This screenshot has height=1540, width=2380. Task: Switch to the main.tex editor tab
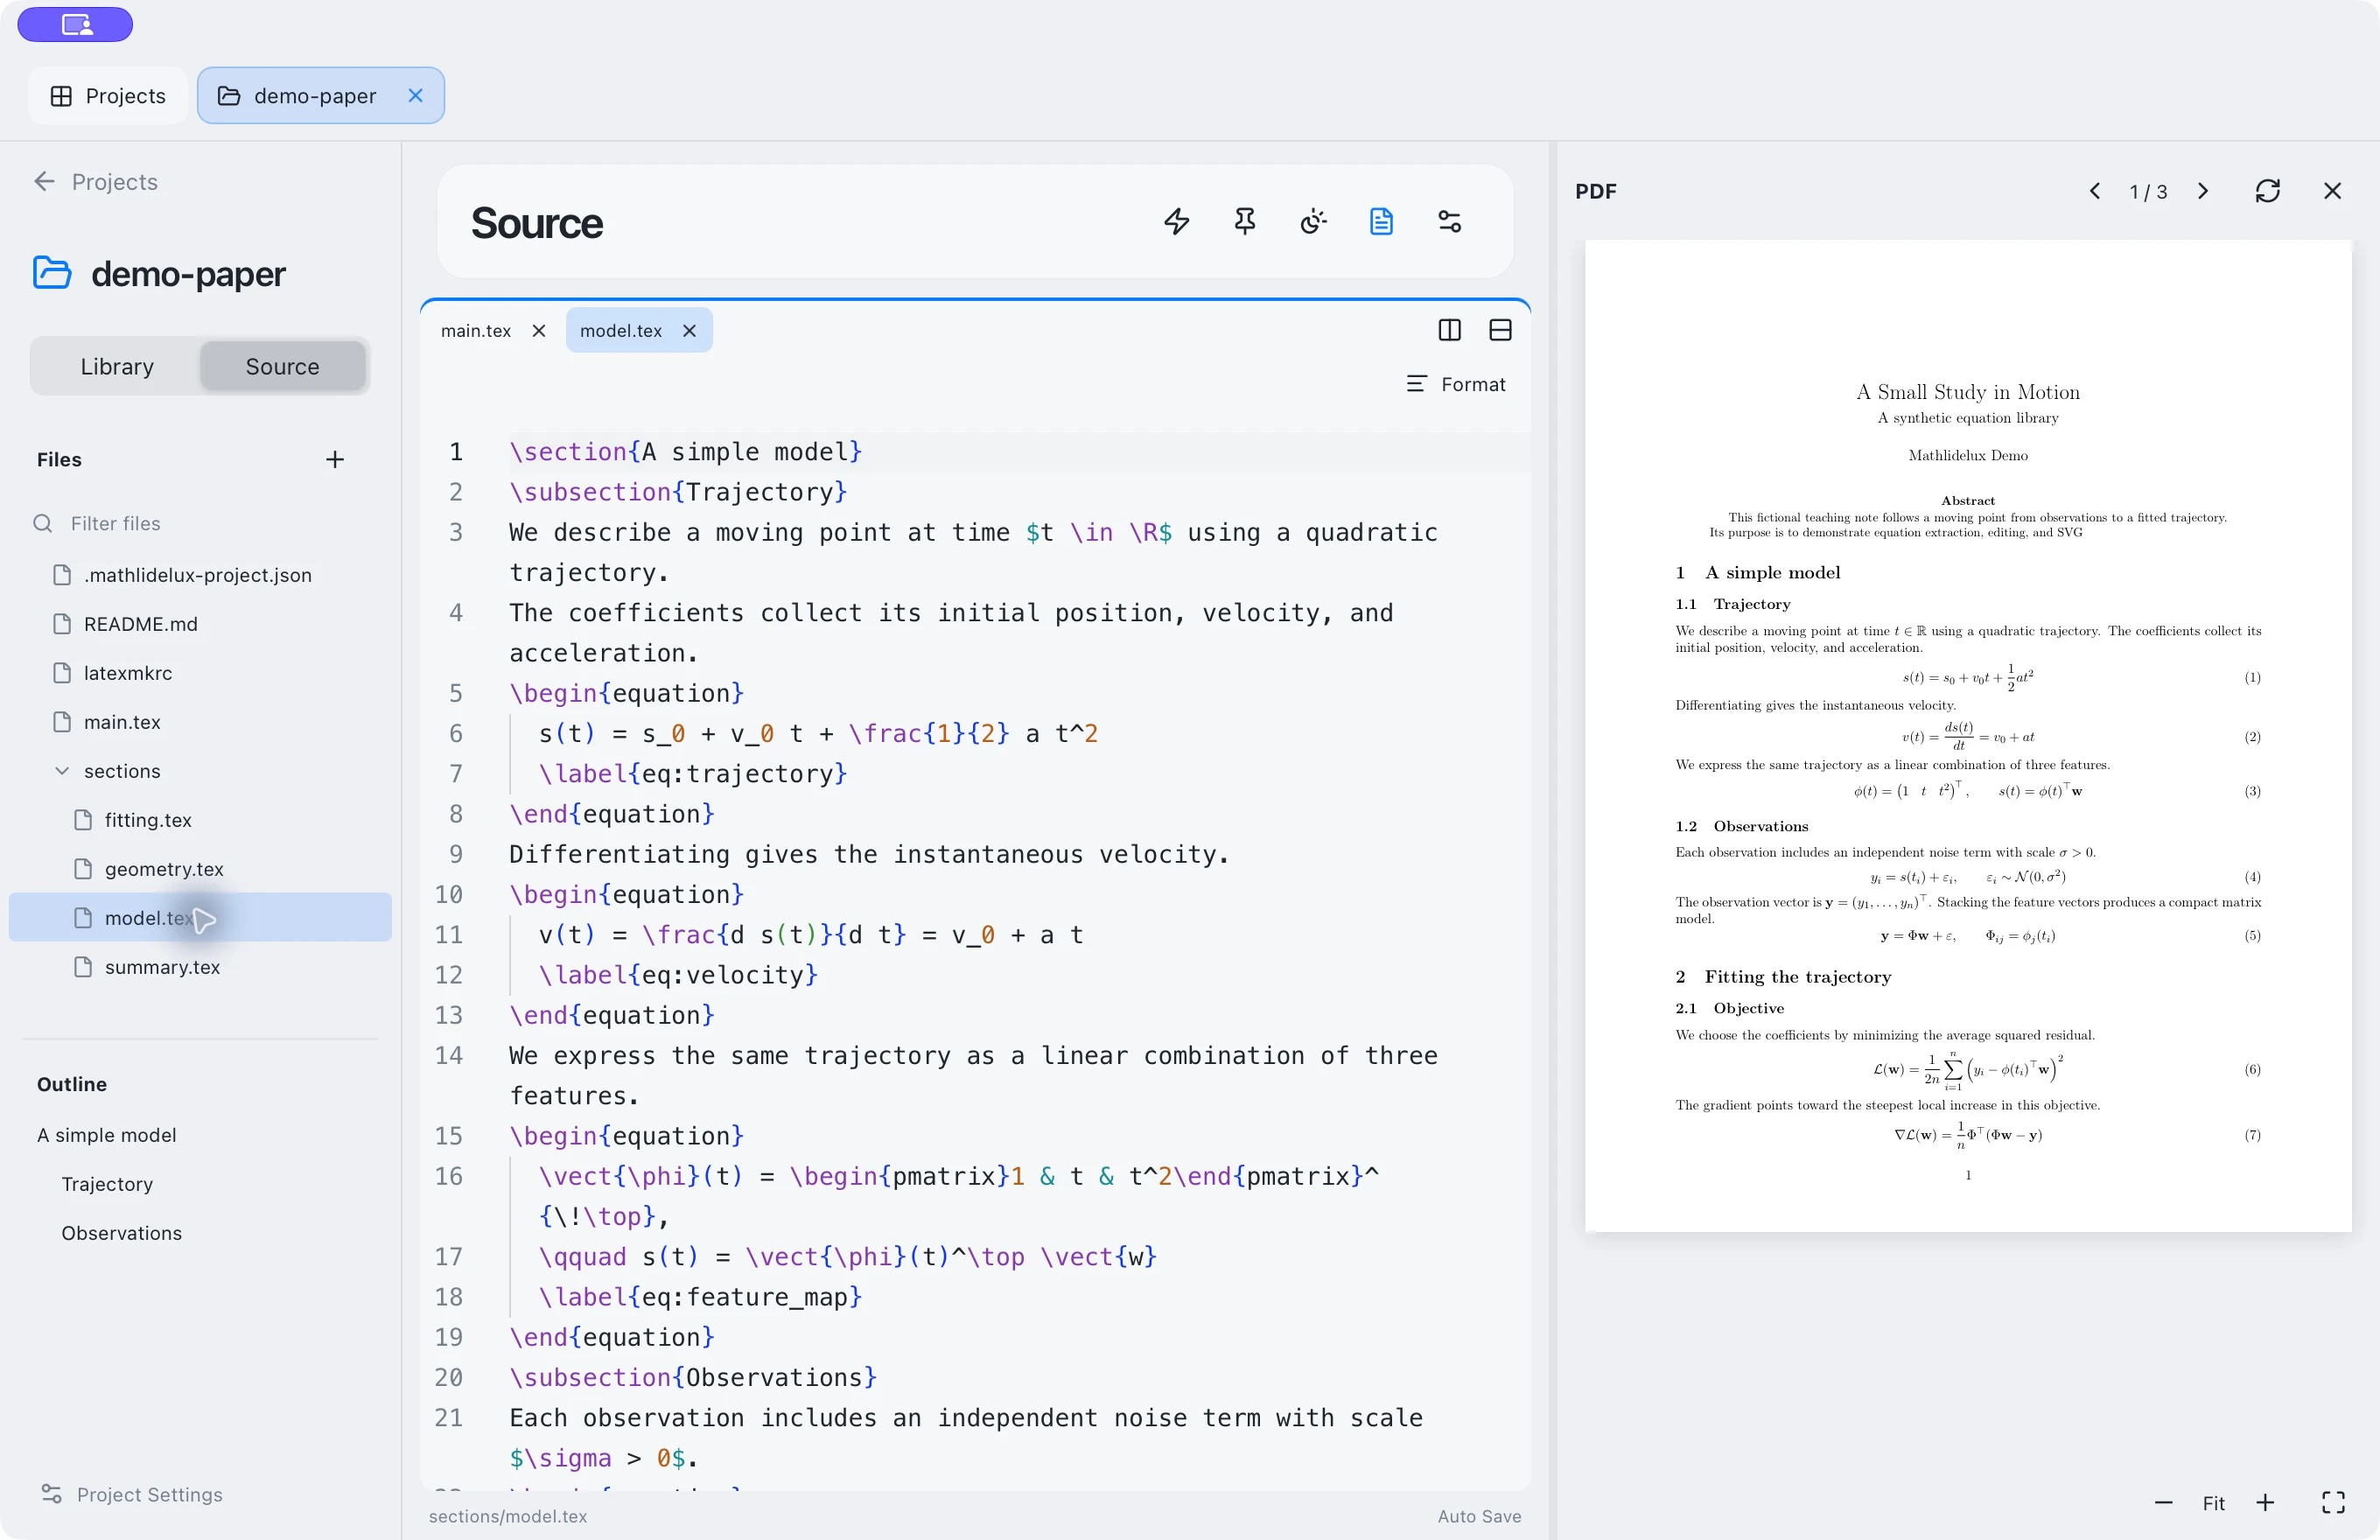point(476,331)
